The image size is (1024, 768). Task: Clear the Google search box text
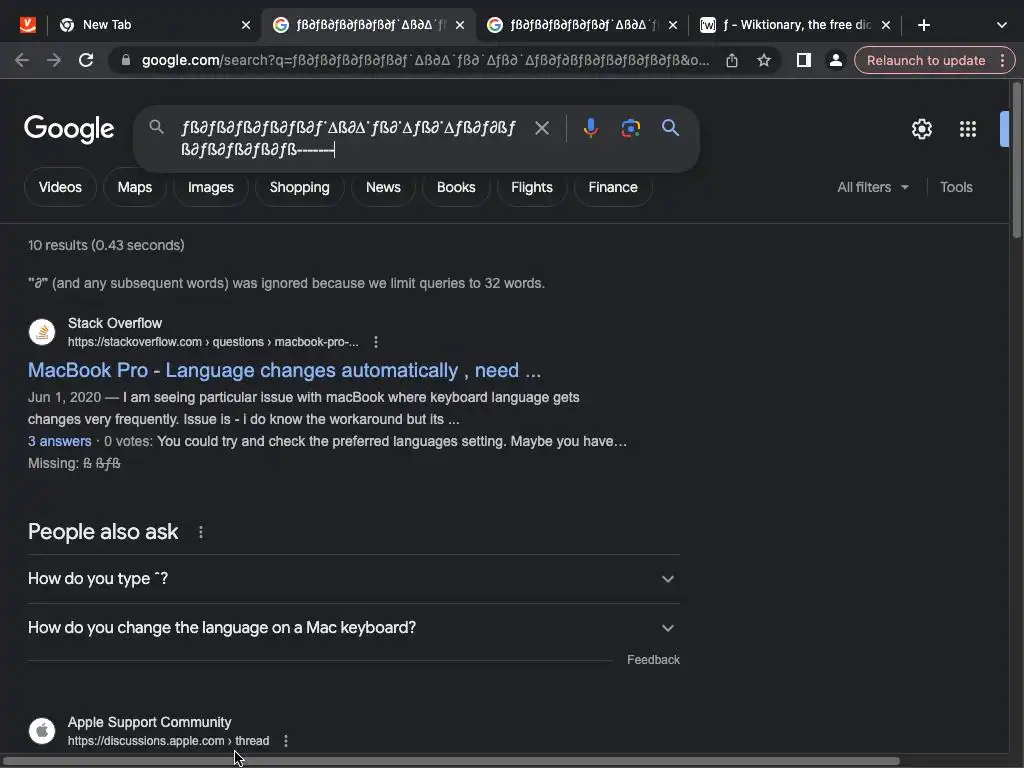pyautogui.click(x=541, y=128)
